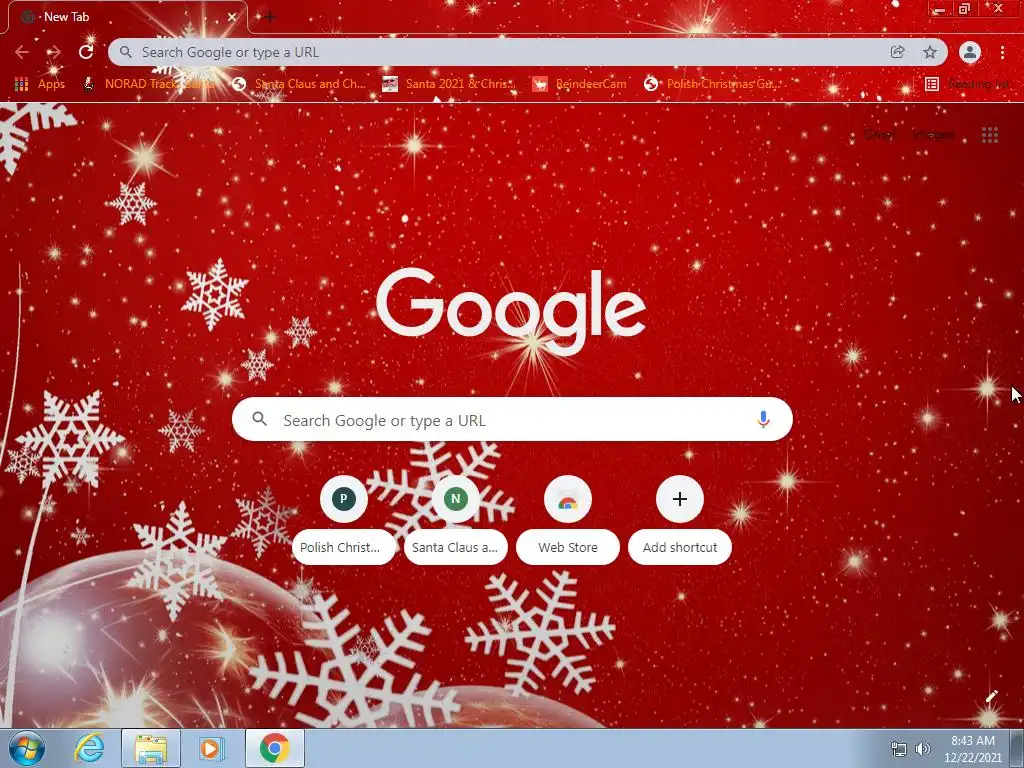Open the Google apps grid
1024x768 pixels.
click(990, 135)
